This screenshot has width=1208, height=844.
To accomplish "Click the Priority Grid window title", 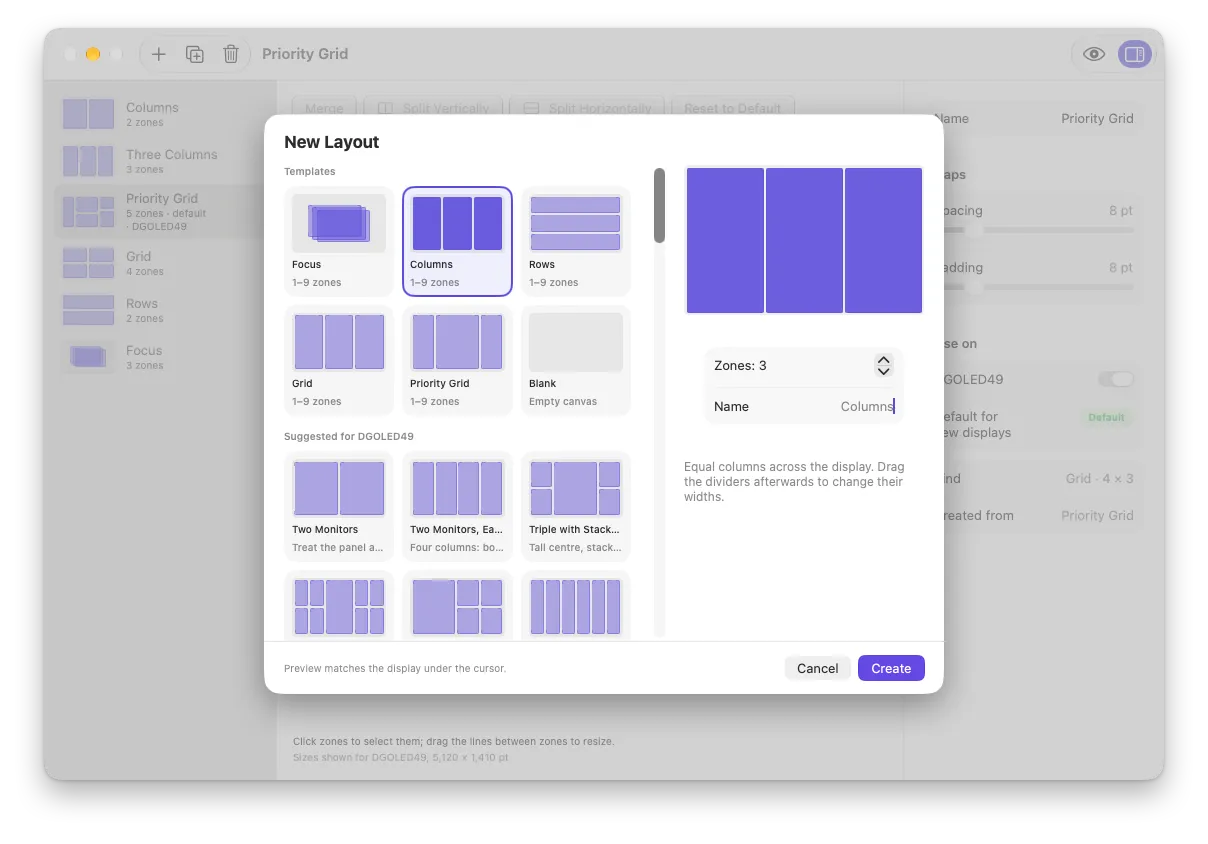I will pos(305,54).
